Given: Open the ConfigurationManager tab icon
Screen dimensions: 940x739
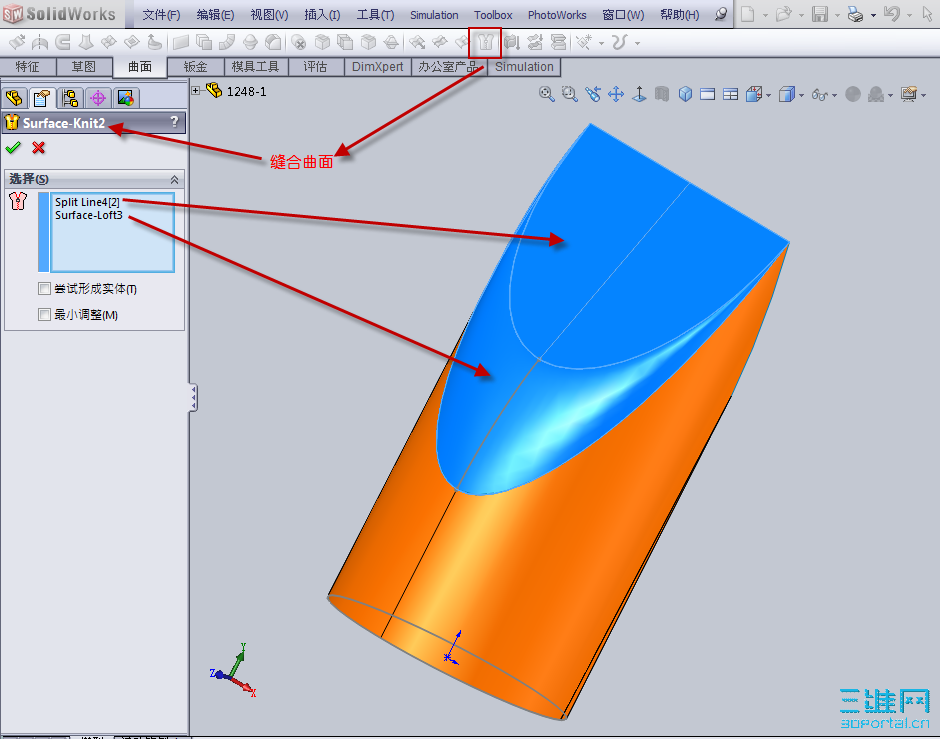Looking at the screenshot, I should (70, 98).
